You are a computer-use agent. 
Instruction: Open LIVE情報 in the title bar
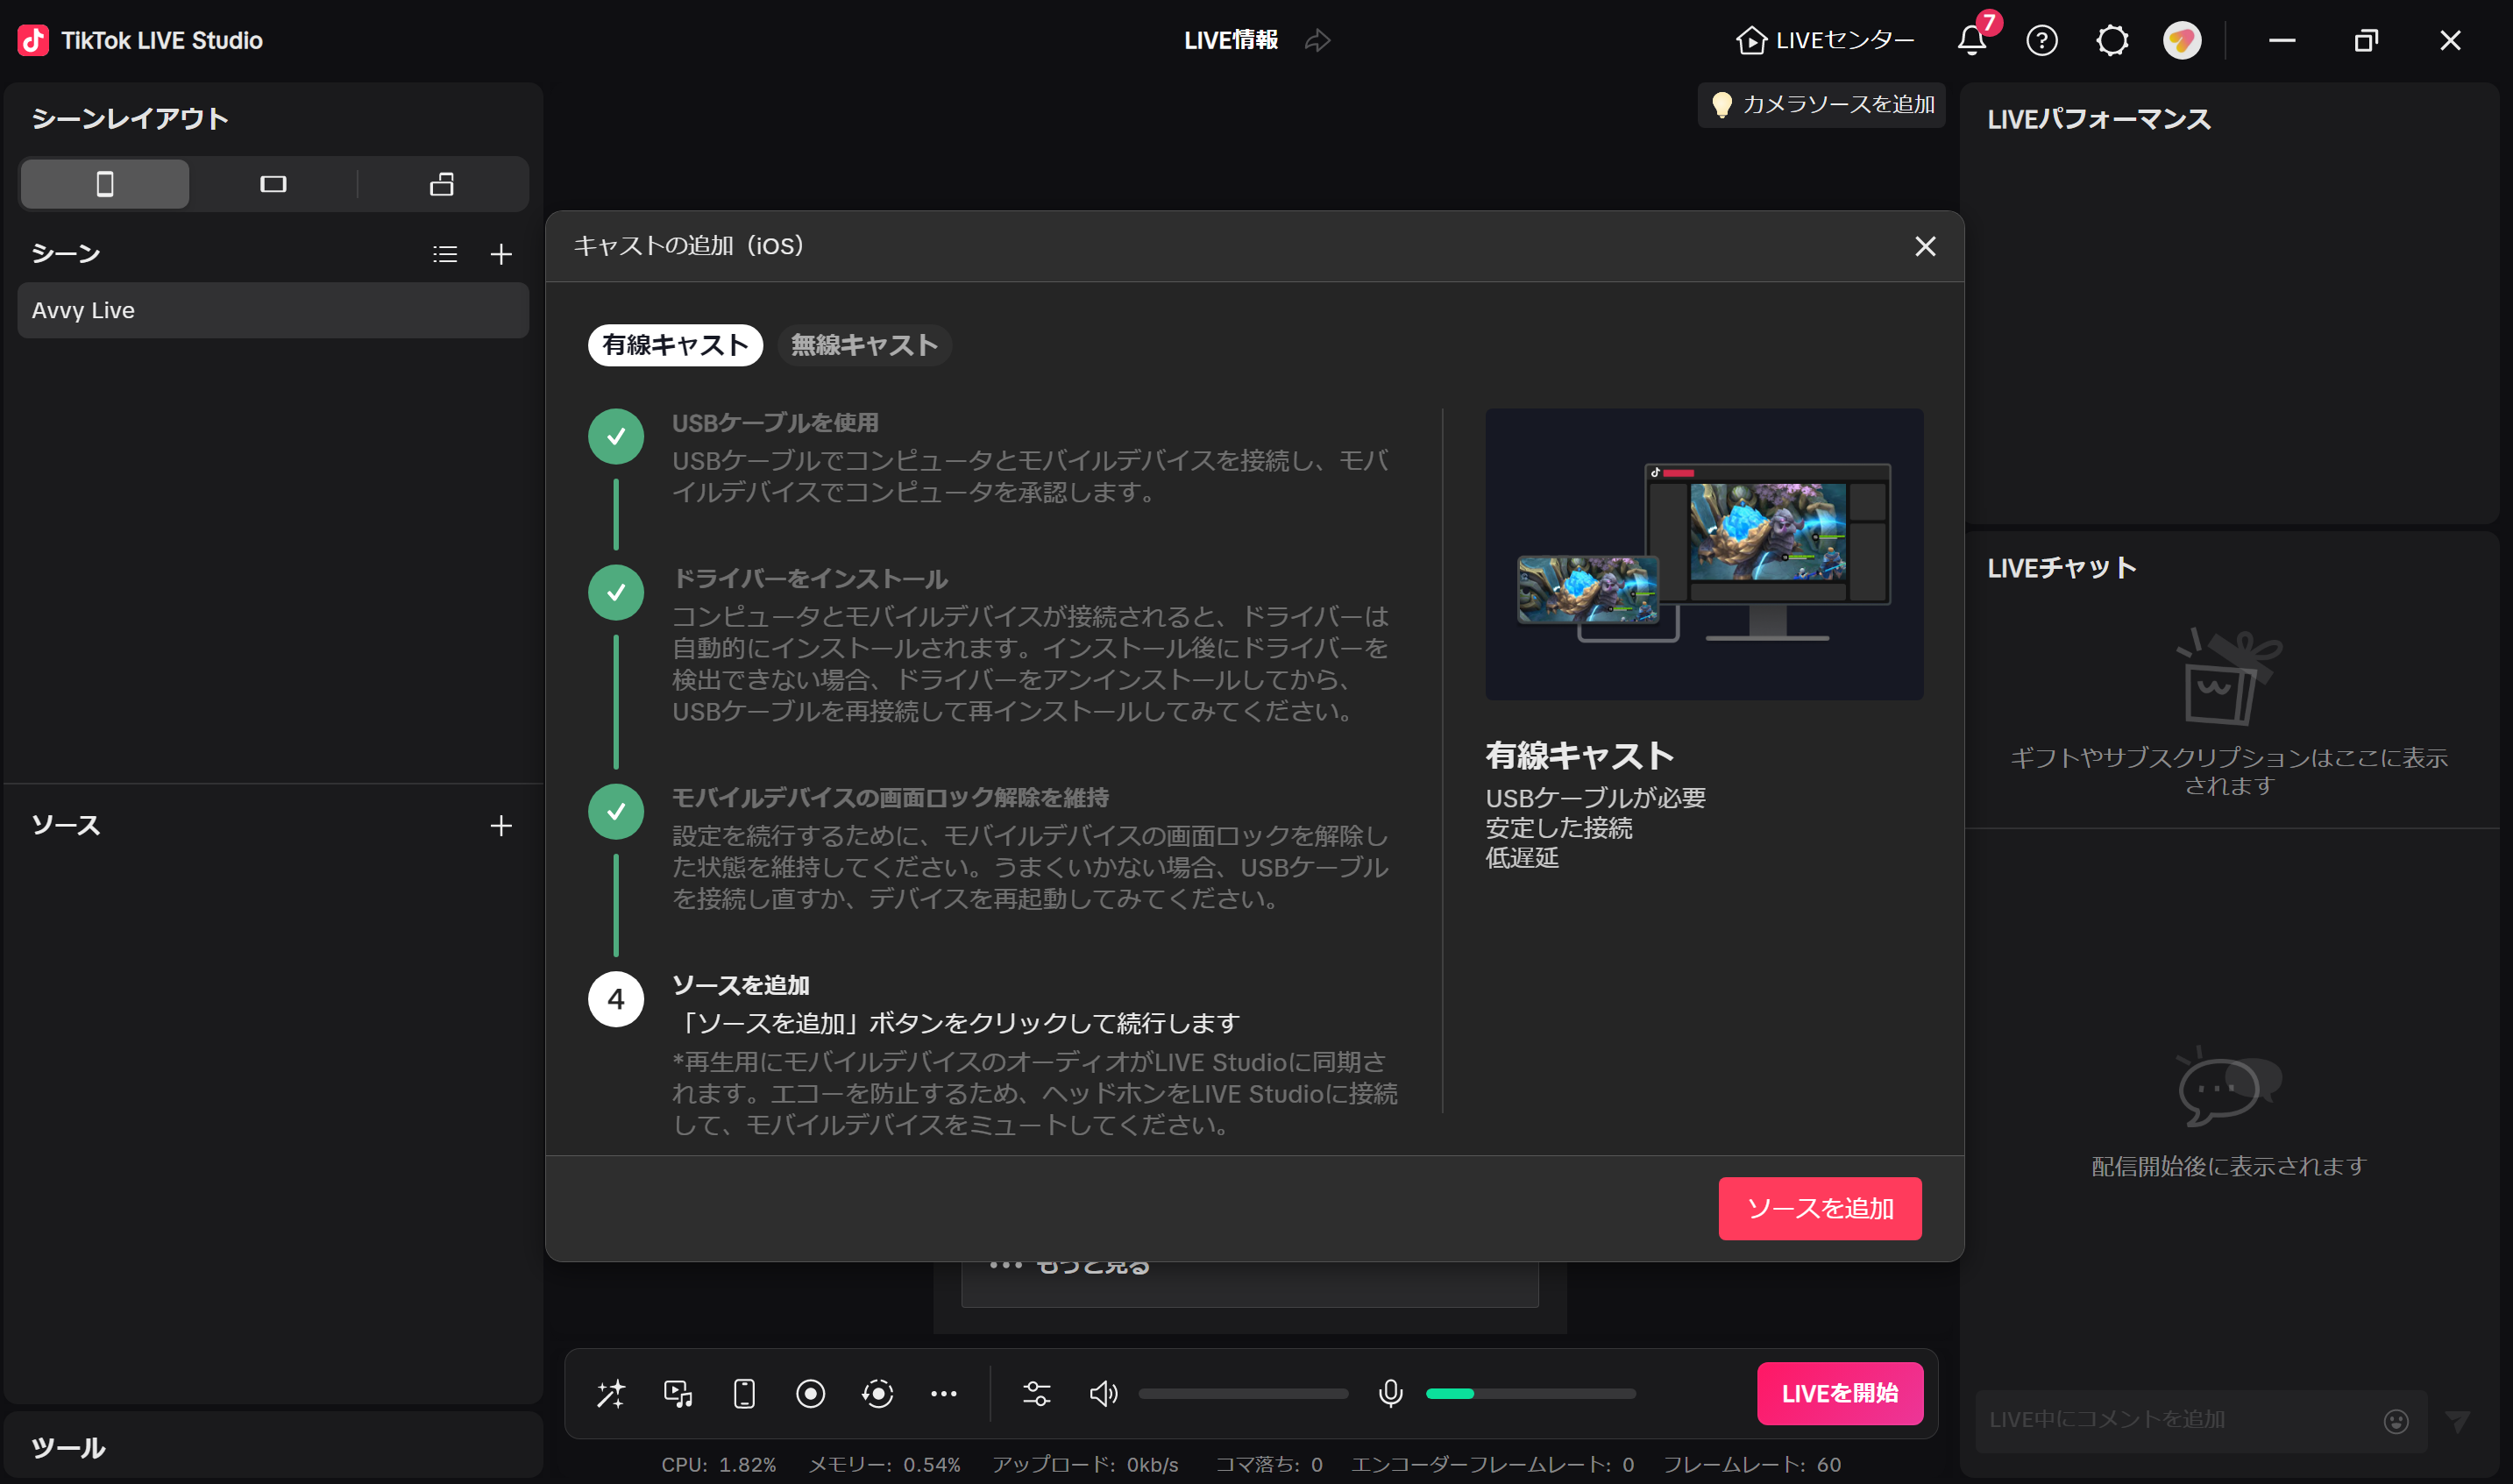click(1231, 40)
